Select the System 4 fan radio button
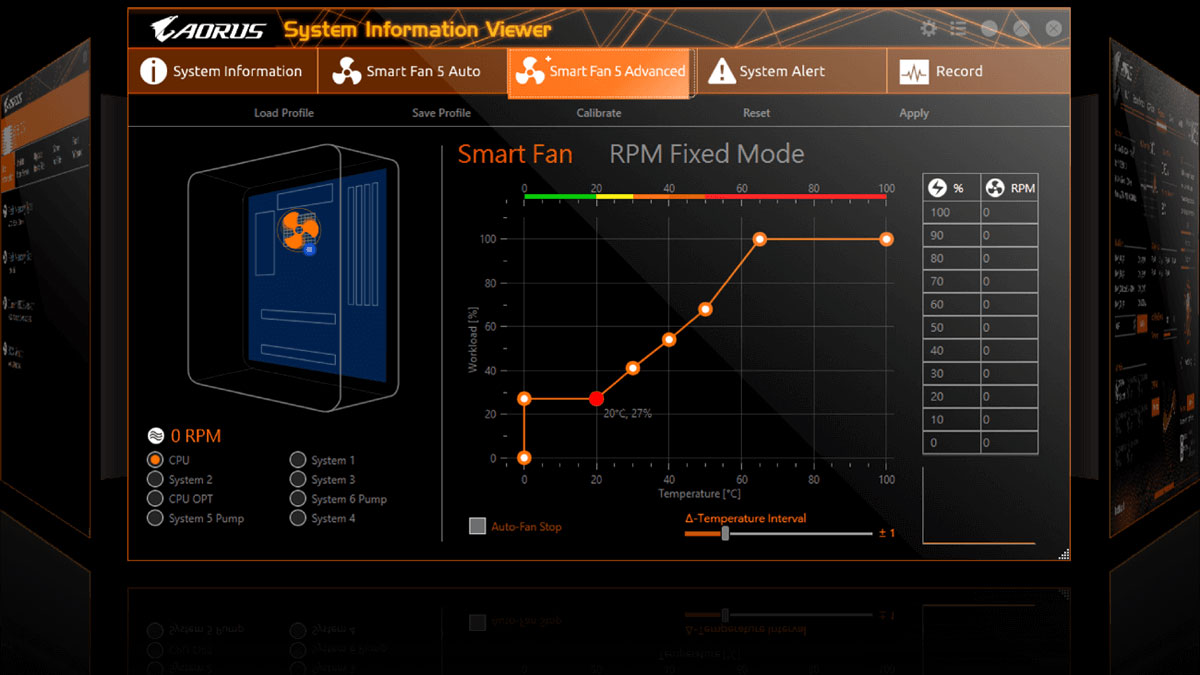 (x=298, y=518)
